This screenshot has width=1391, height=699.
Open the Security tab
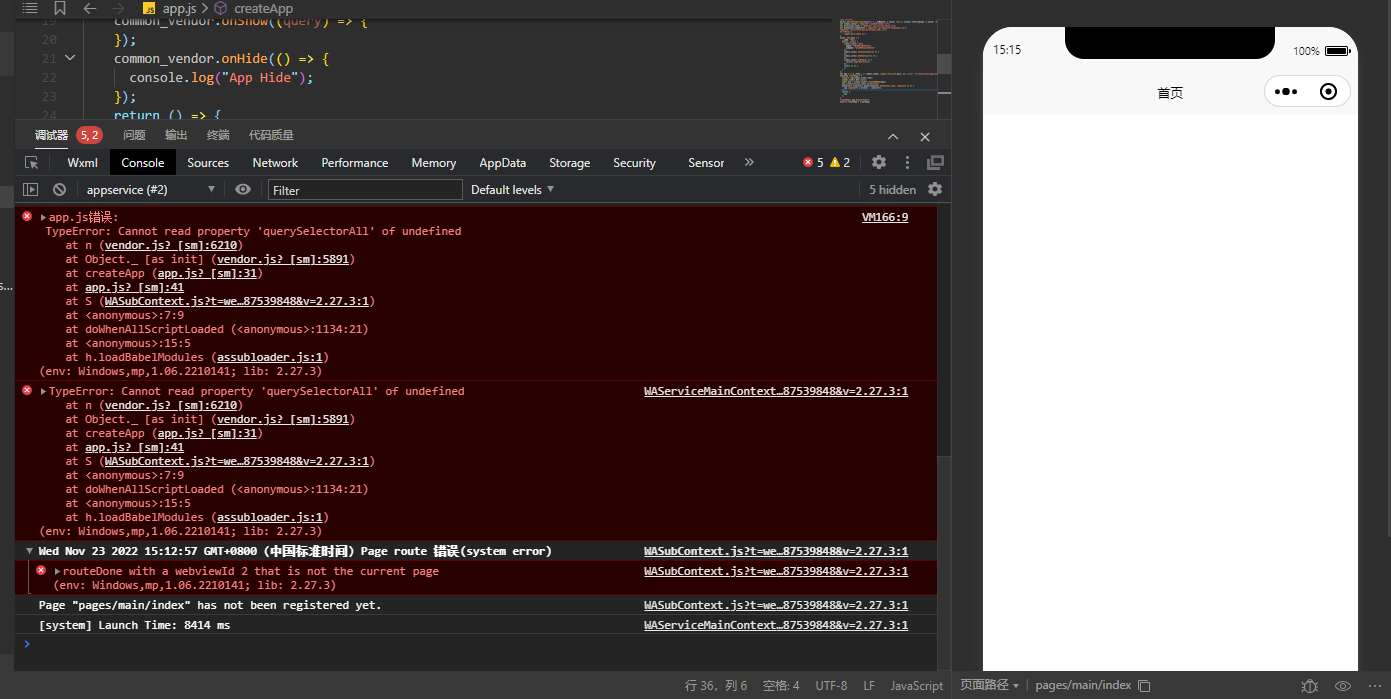coord(634,162)
